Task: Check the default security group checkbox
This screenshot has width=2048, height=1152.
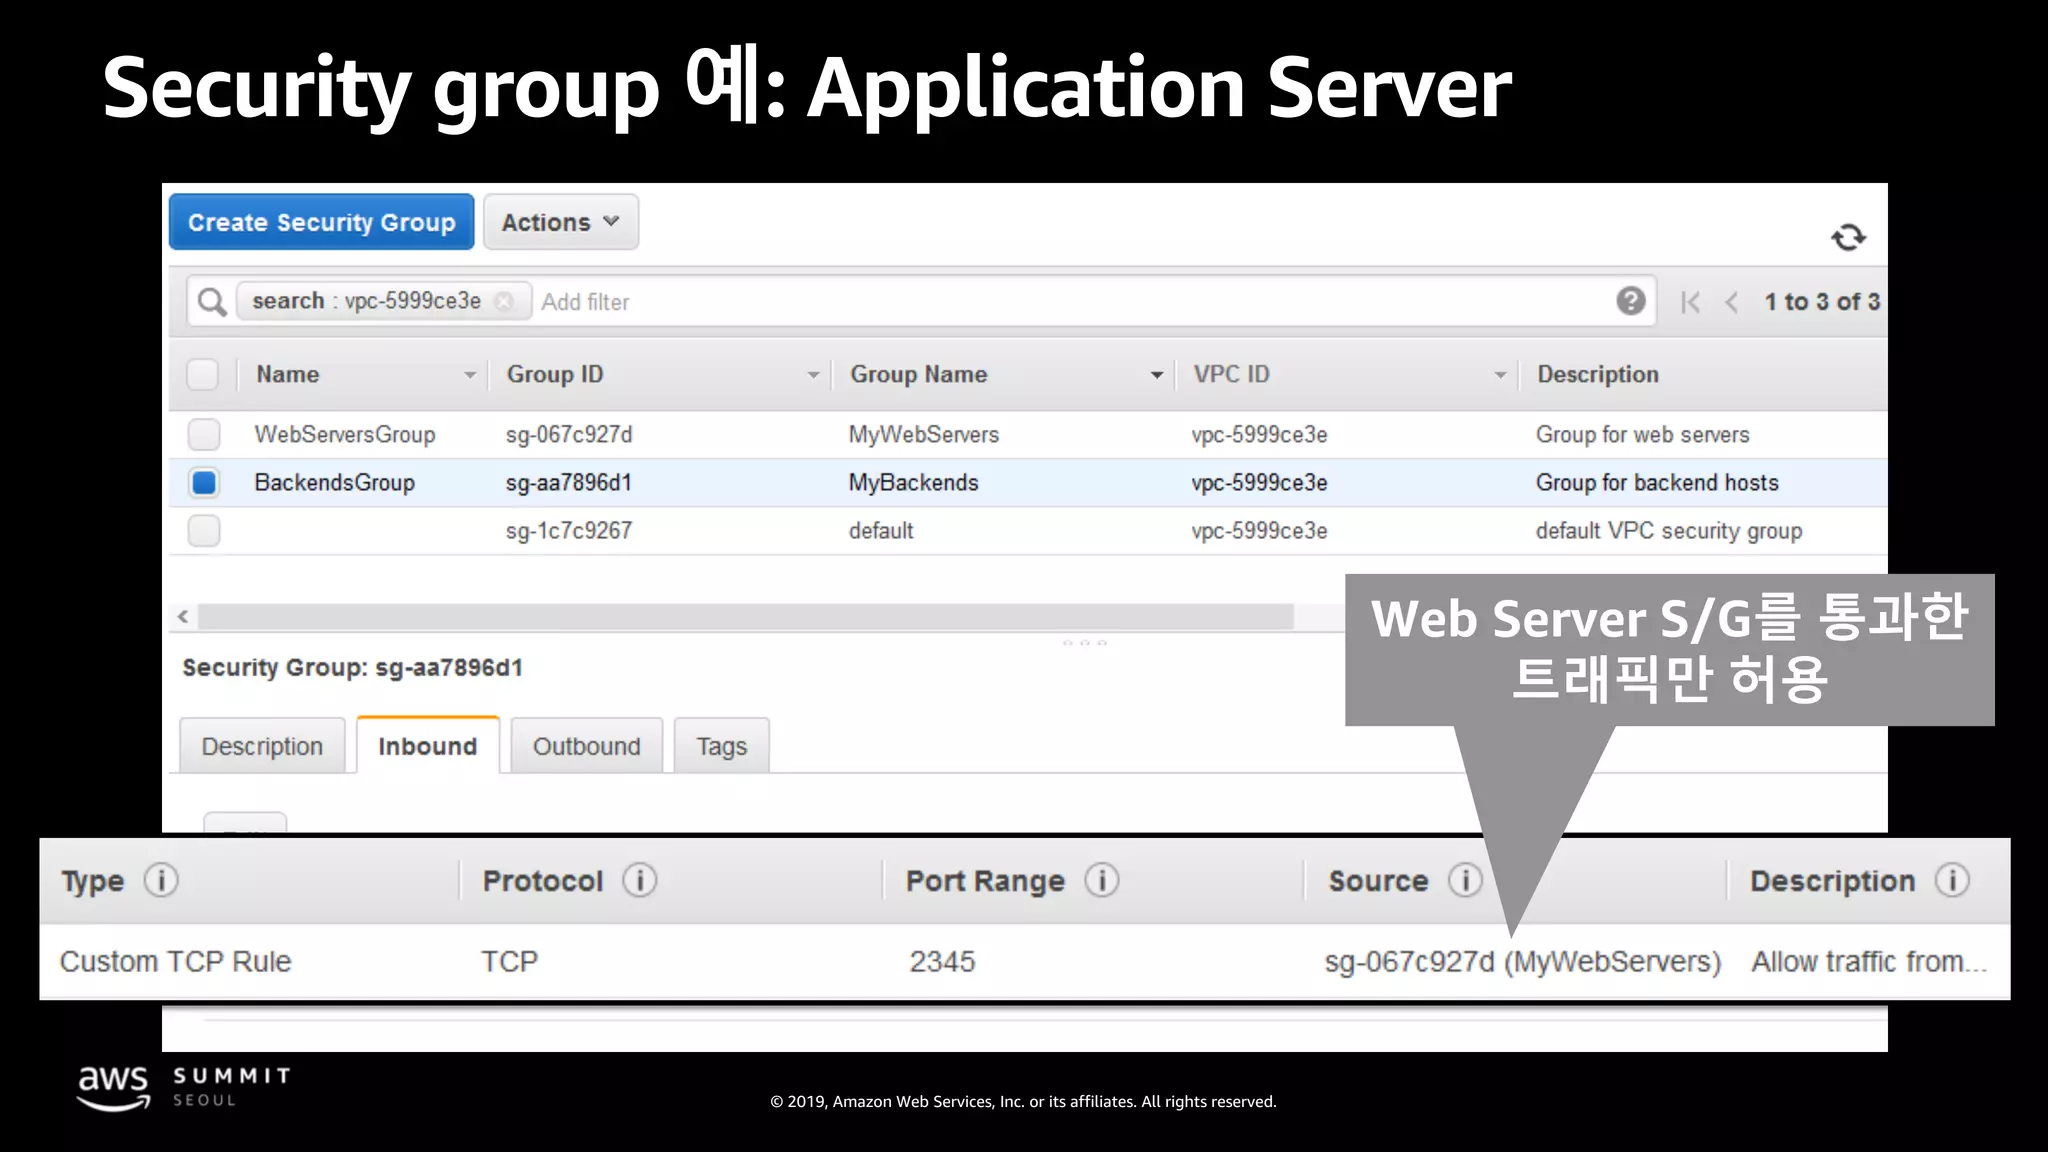Action: (x=204, y=530)
